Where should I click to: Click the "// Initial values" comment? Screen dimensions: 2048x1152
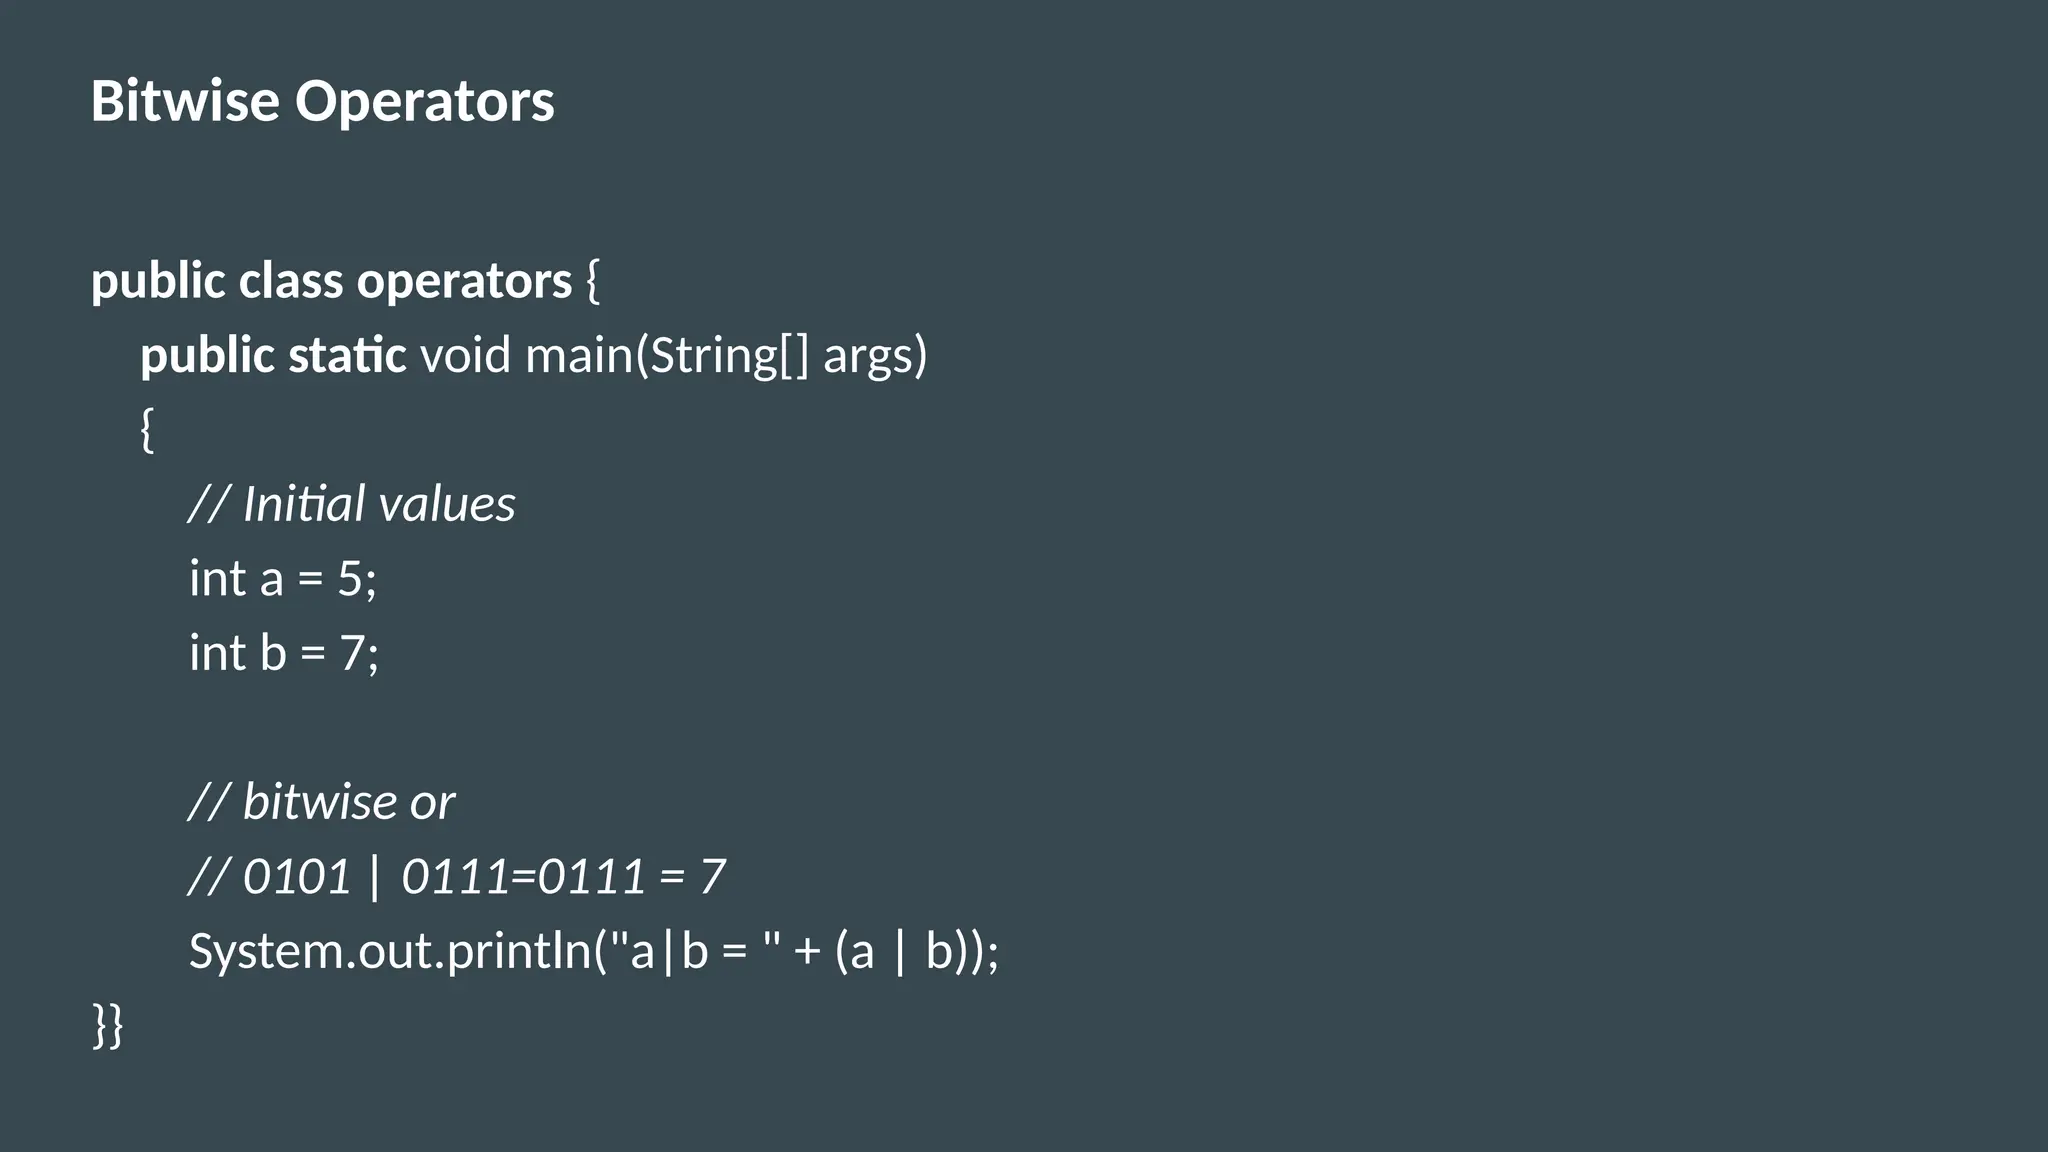point(352,504)
